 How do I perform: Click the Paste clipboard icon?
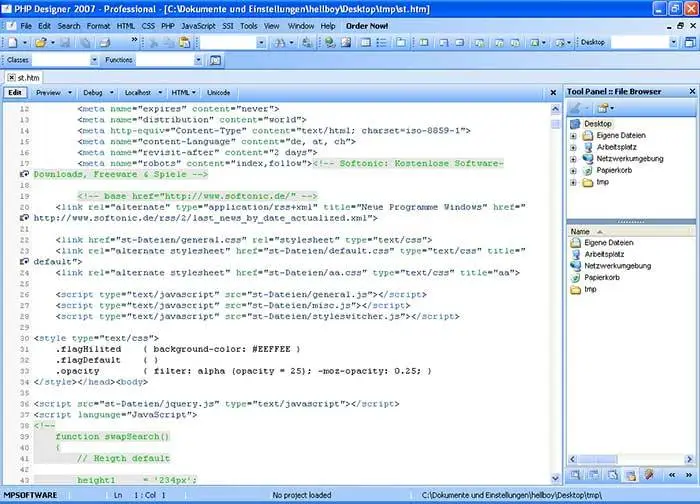click(184, 43)
